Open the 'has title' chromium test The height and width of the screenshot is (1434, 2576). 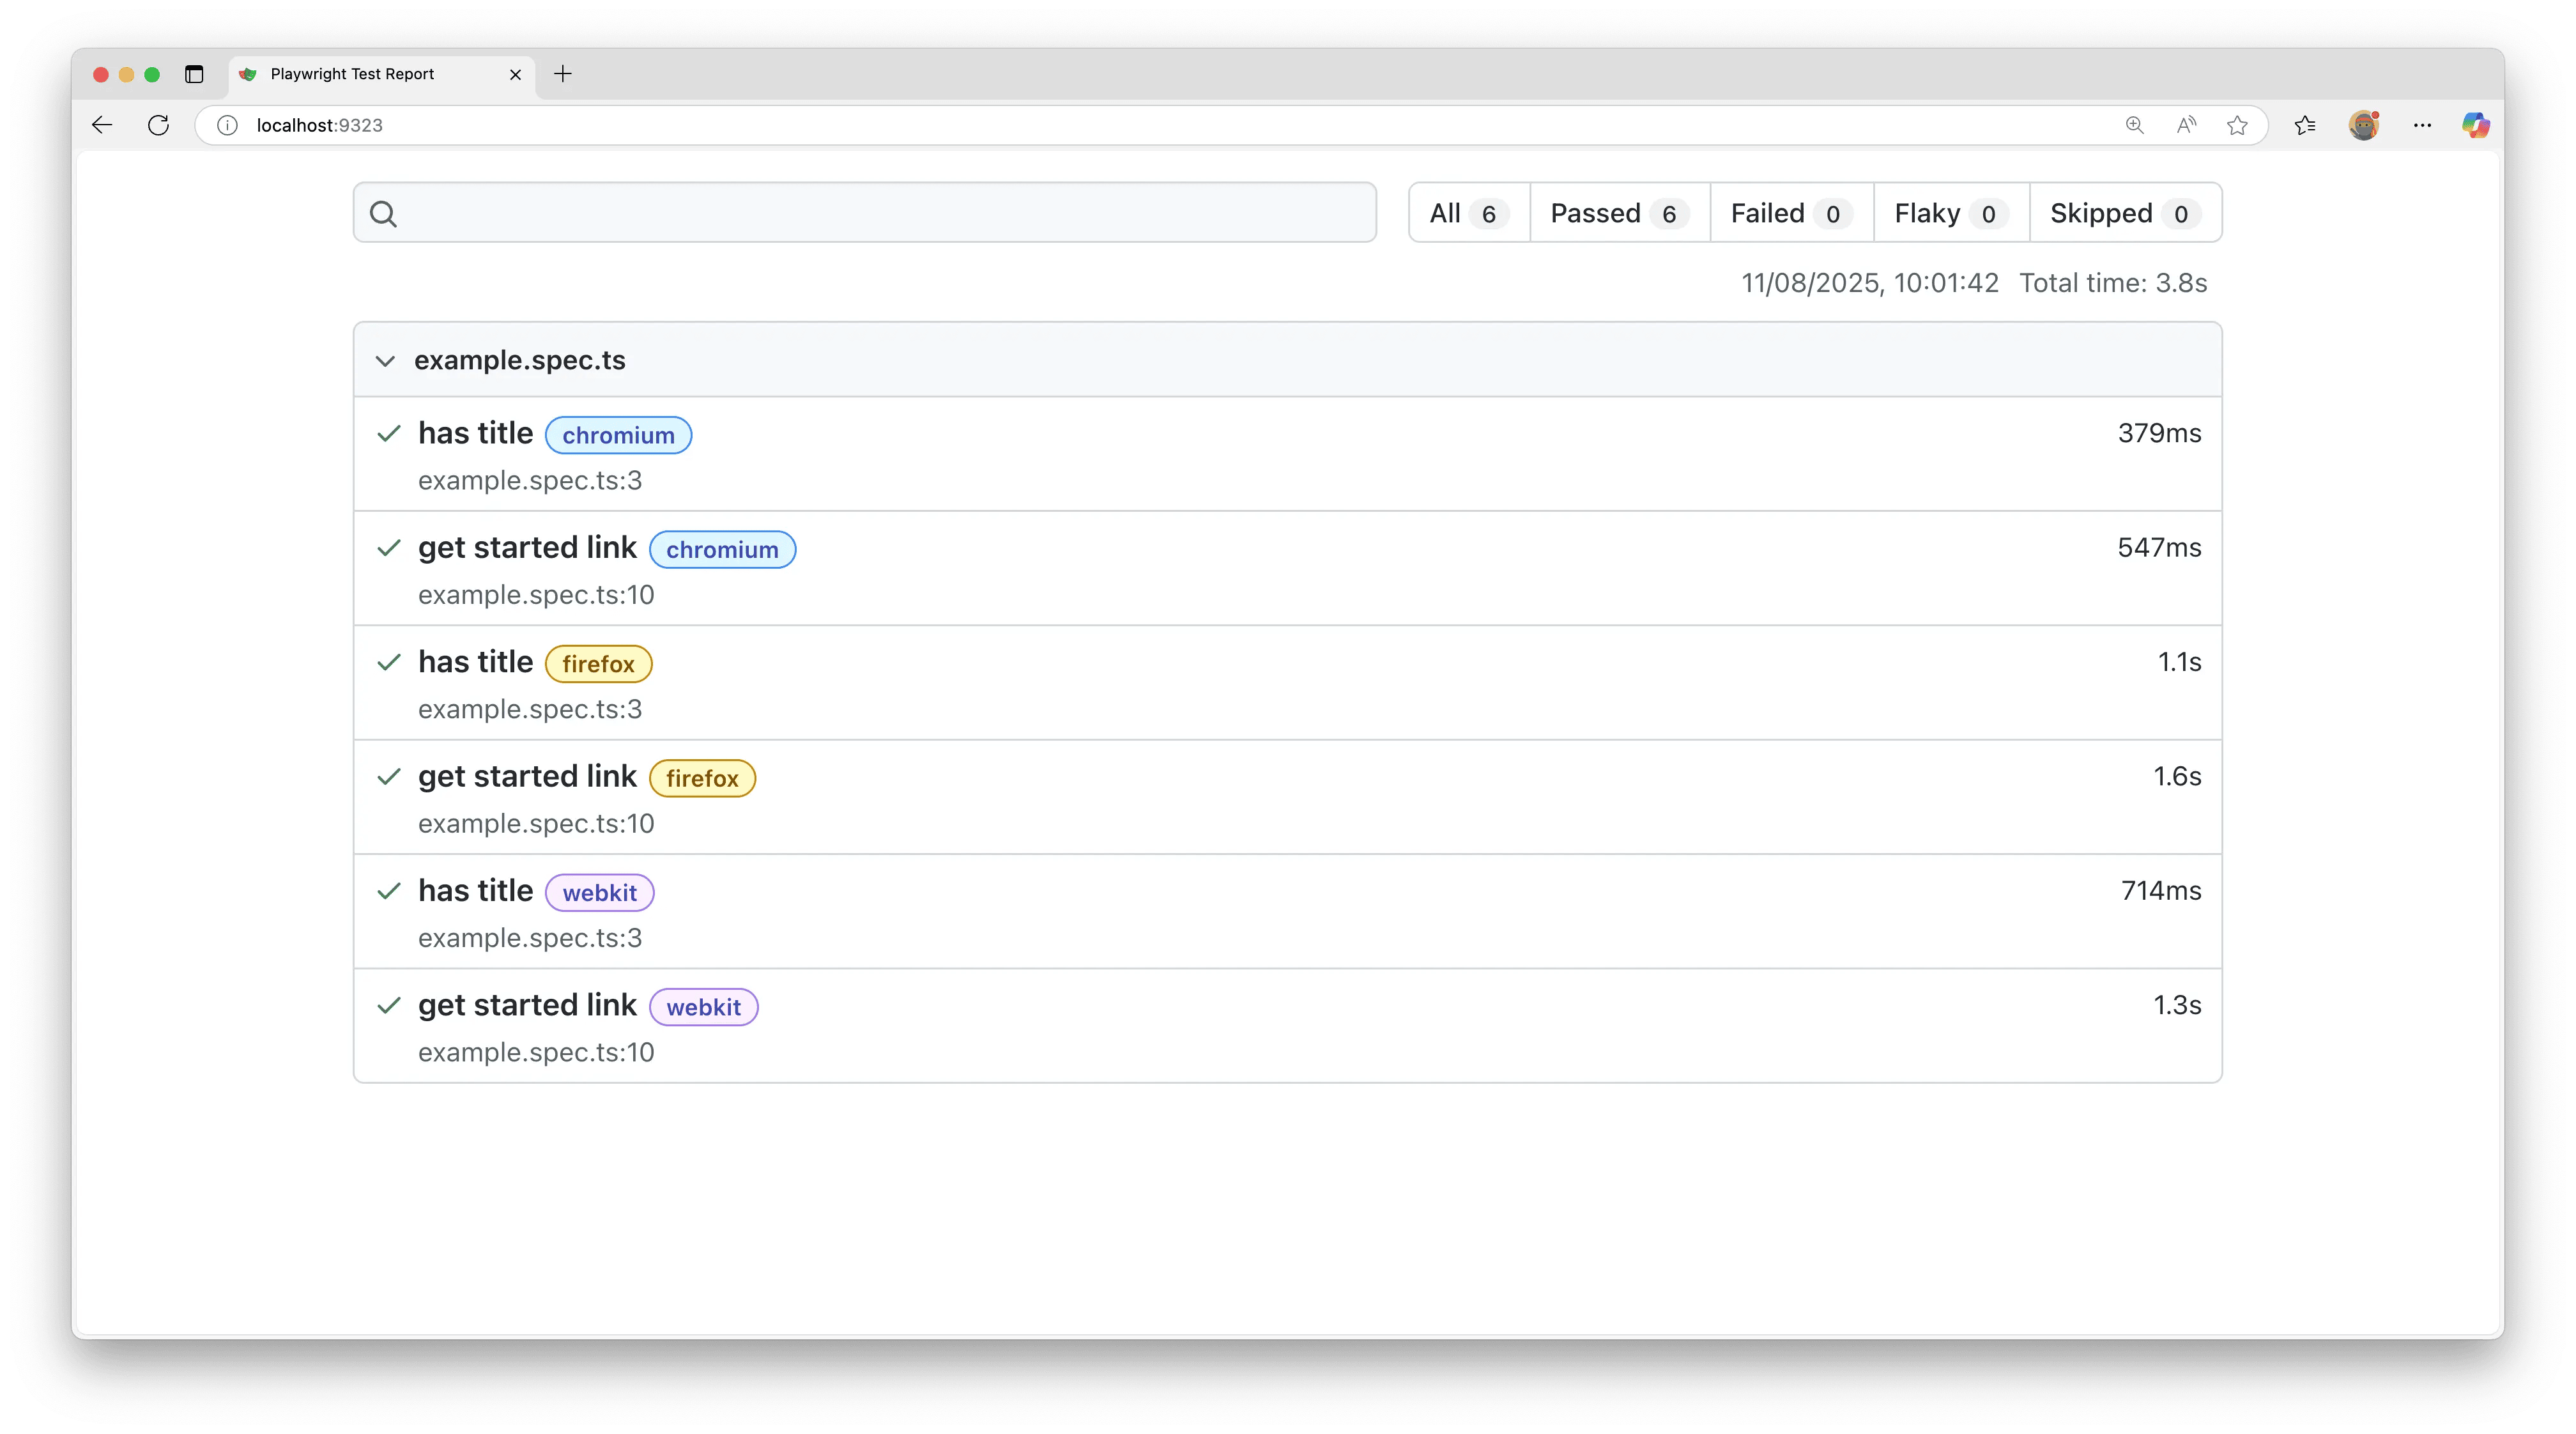(475, 433)
